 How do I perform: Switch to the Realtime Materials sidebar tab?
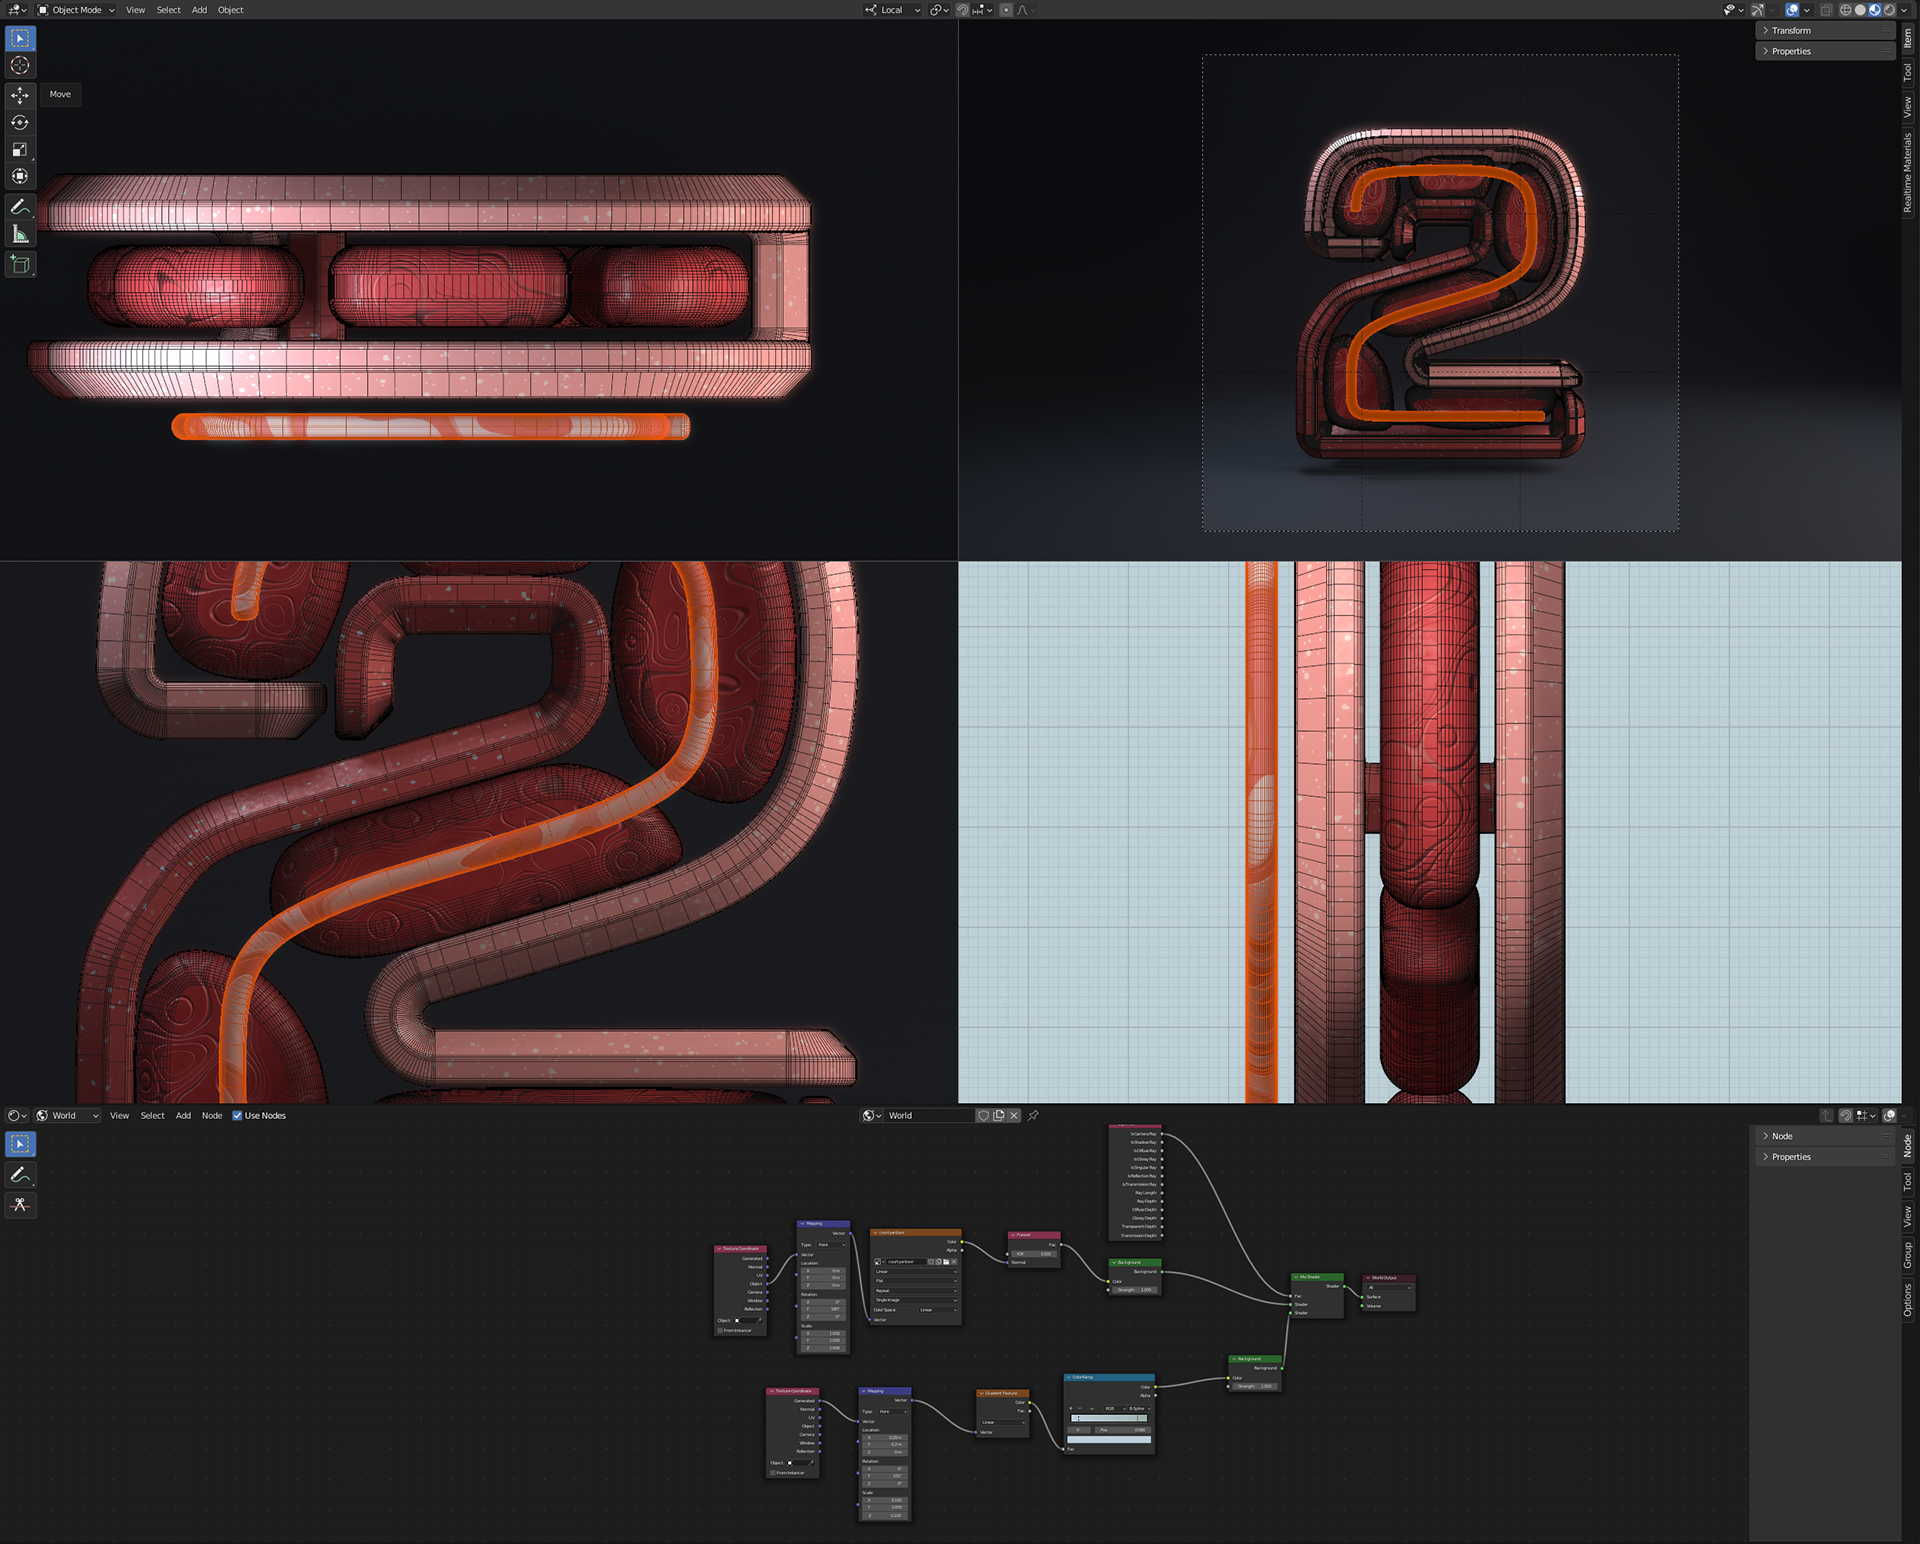pos(1908,172)
